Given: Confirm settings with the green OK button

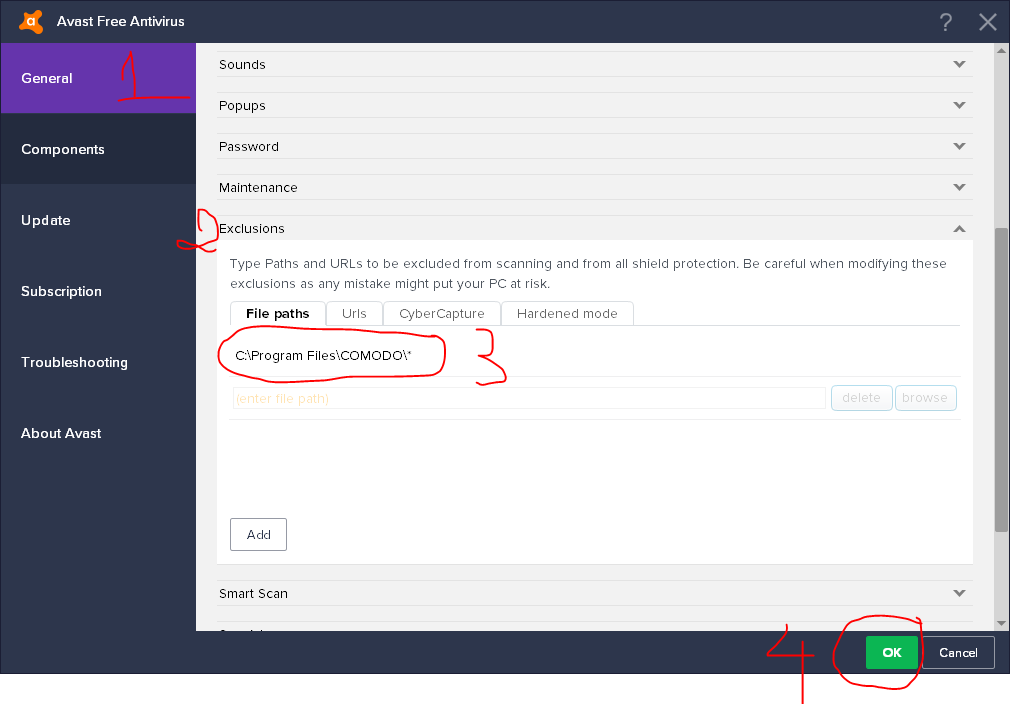Looking at the screenshot, I should (891, 652).
